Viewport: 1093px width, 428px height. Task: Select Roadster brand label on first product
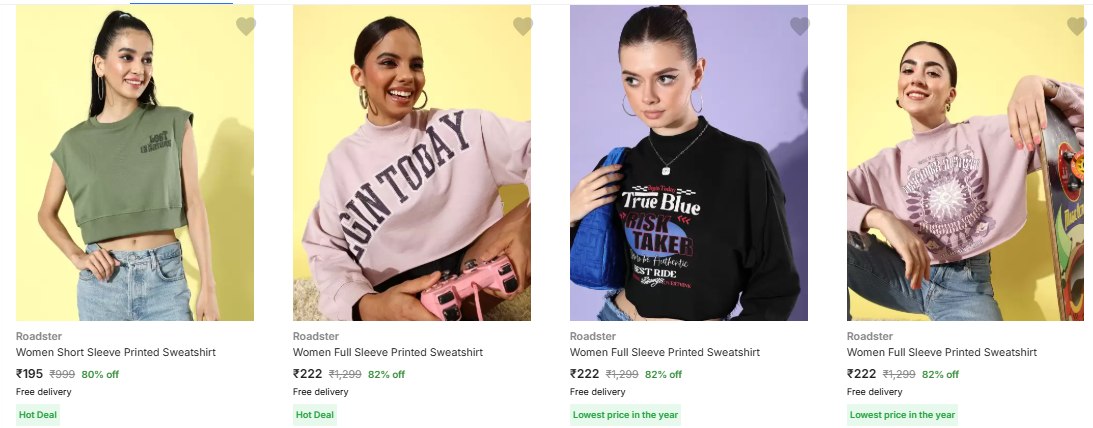pos(39,336)
